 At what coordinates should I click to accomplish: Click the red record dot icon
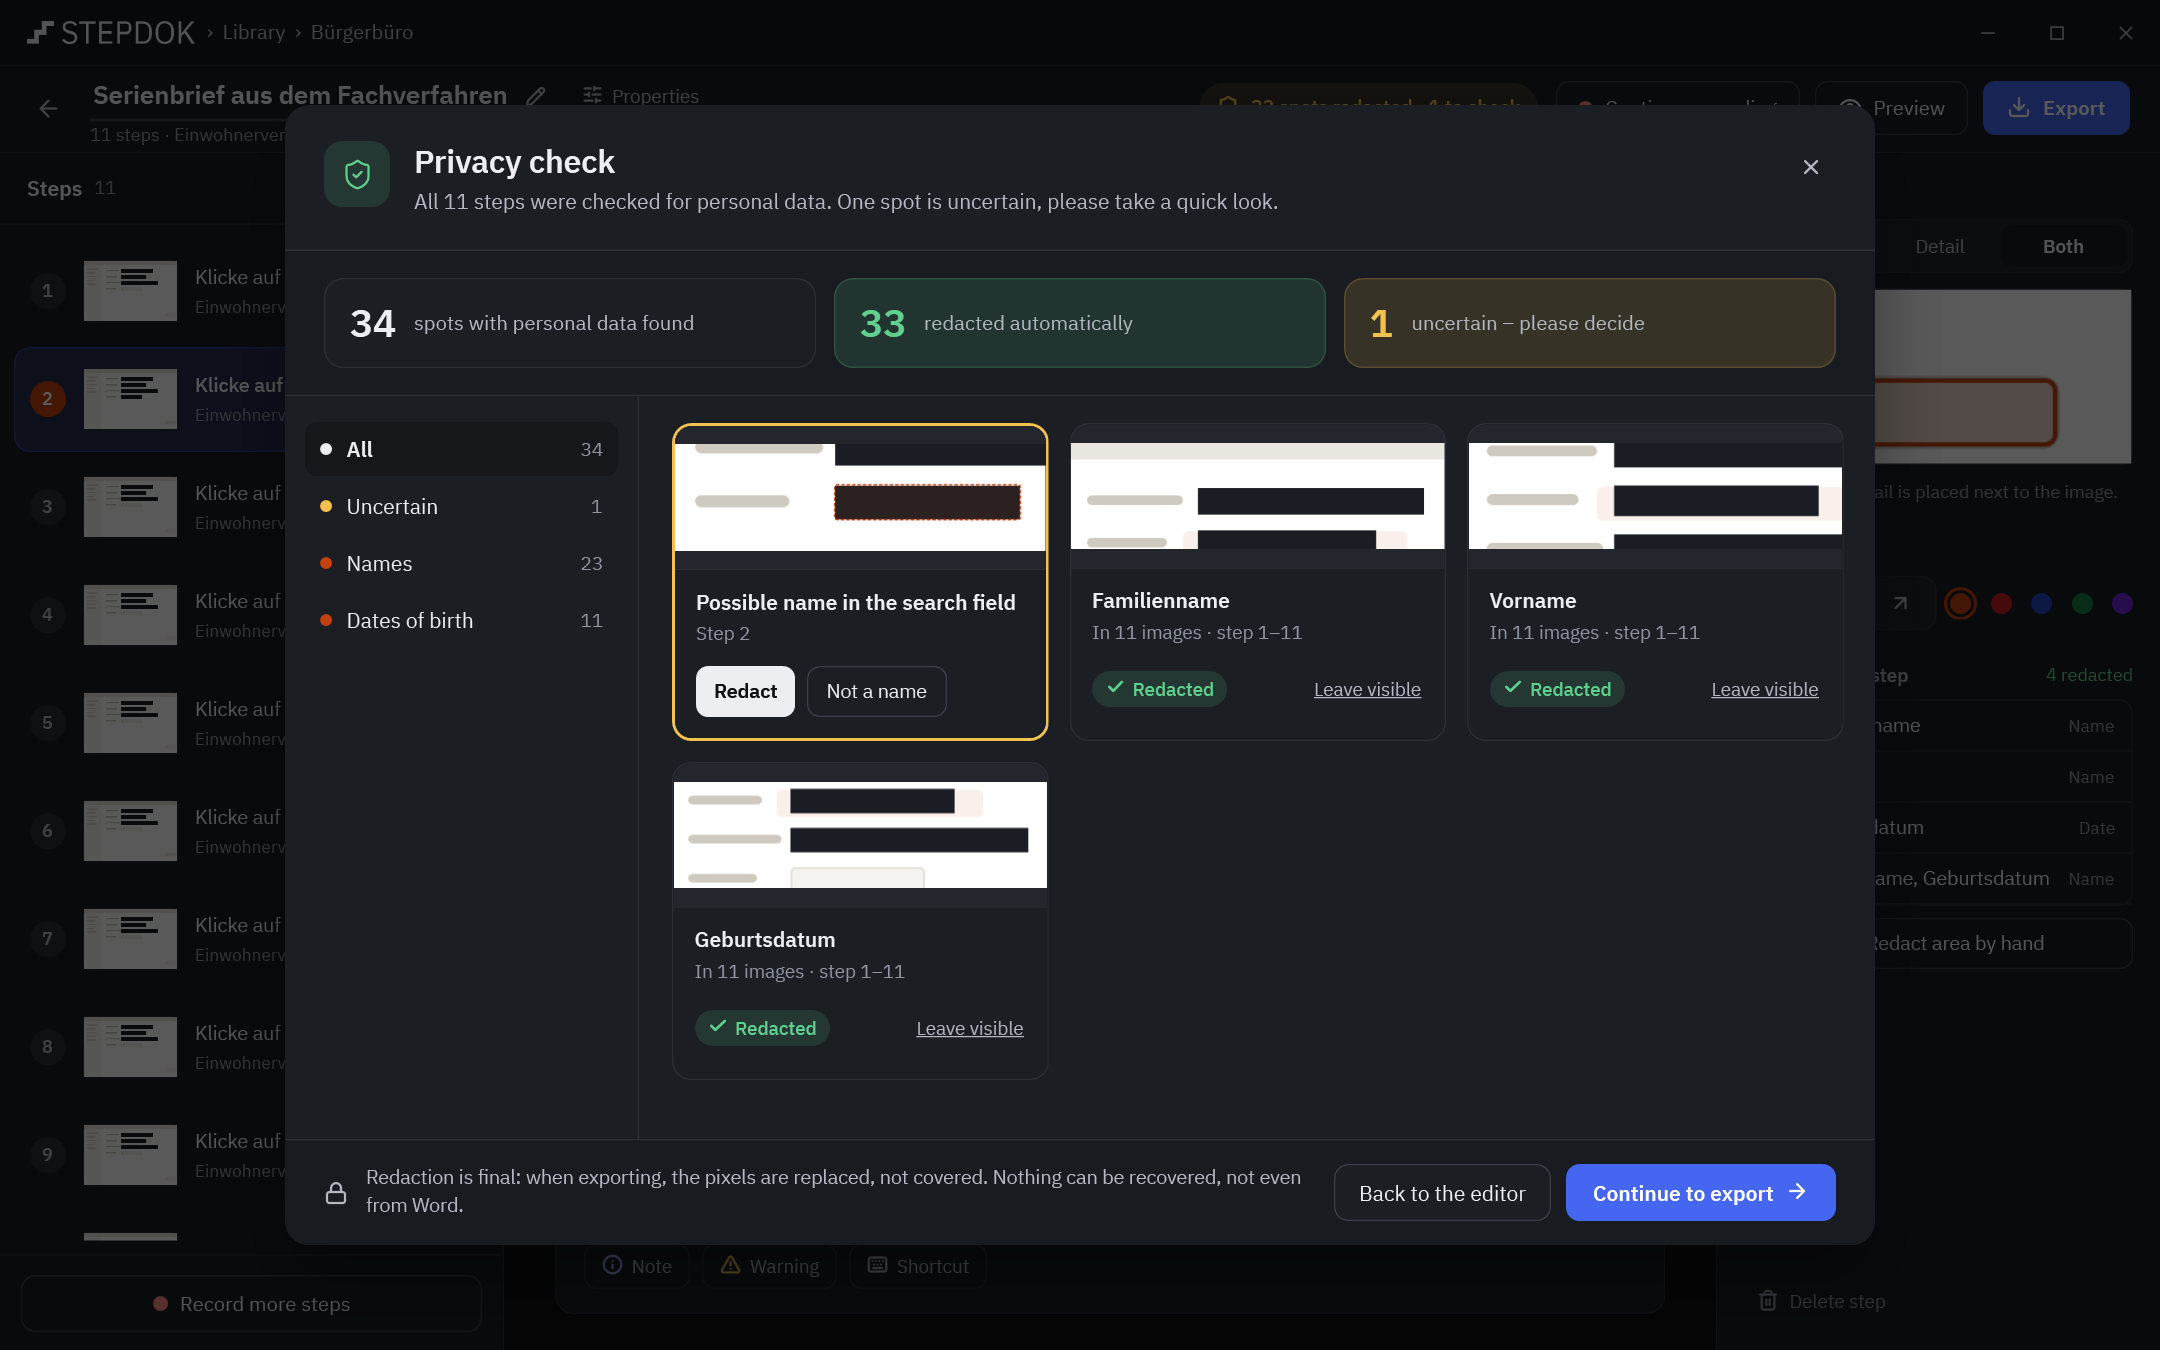pyautogui.click(x=160, y=1303)
